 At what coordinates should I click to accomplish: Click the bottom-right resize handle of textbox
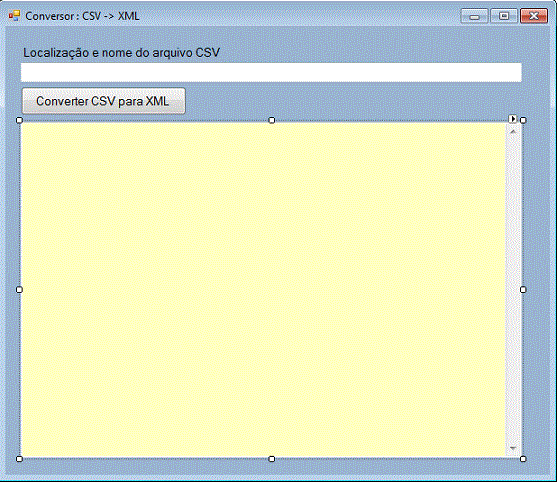(523, 459)
